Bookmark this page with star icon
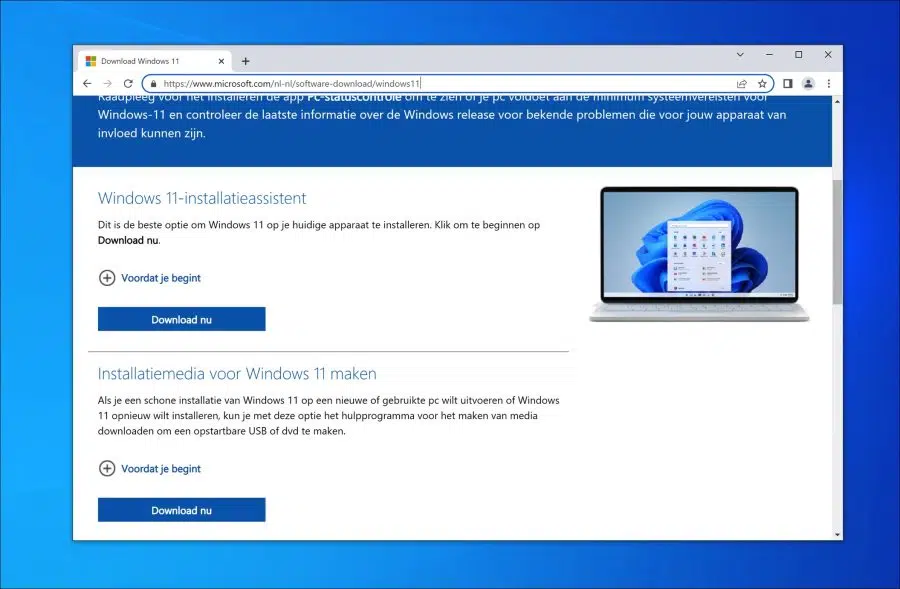Image resolution: width=900 pixels, height=589 pixels. tap(762, 84)
